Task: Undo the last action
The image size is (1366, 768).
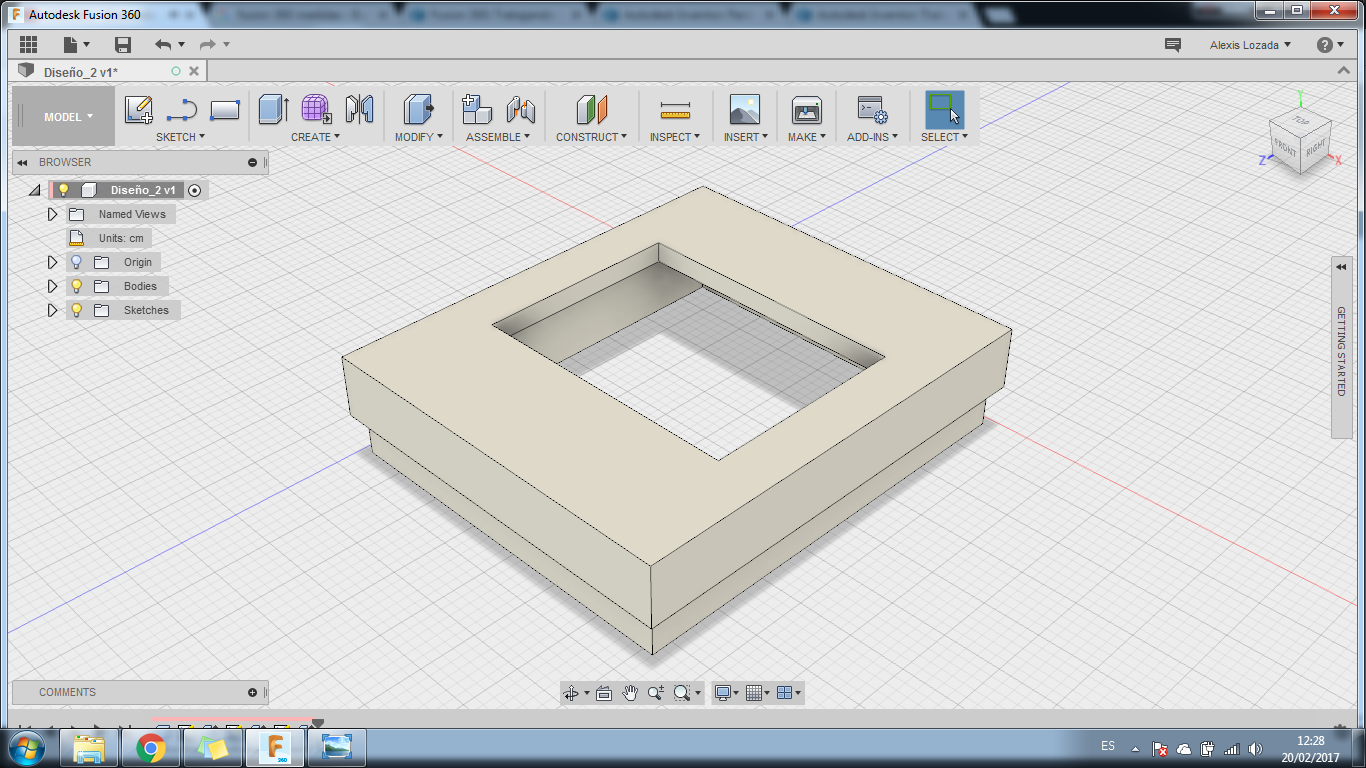Action: tap(163, 44)
